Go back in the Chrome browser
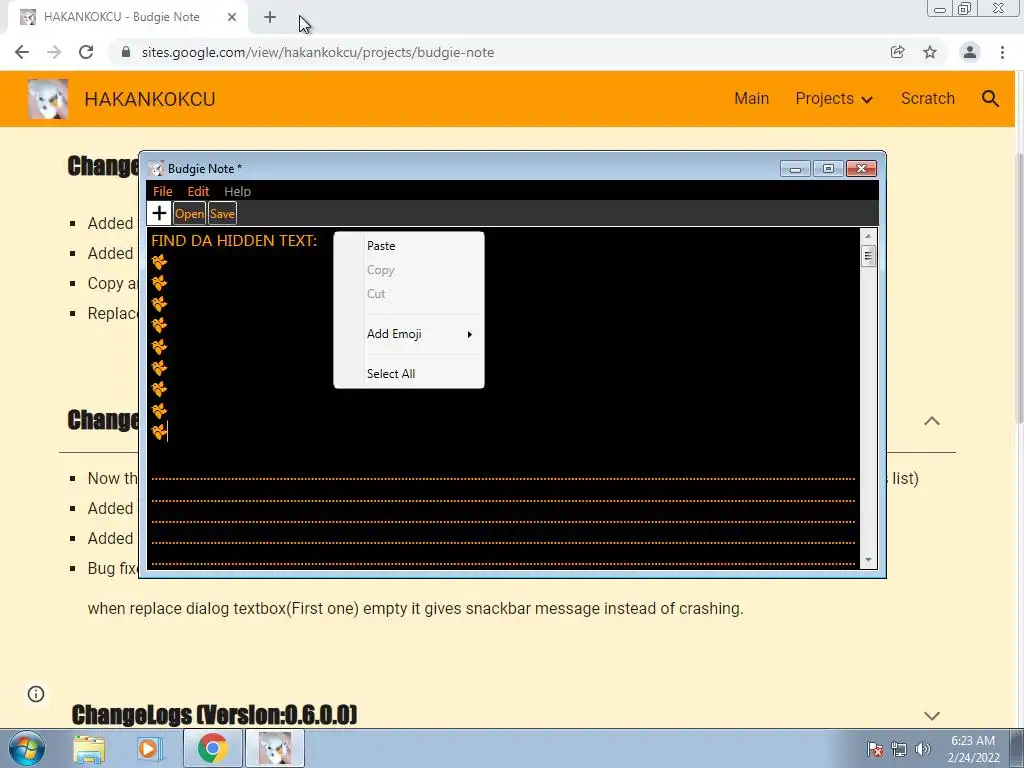This screenshot has height=768, width=1024. (22, 52)
